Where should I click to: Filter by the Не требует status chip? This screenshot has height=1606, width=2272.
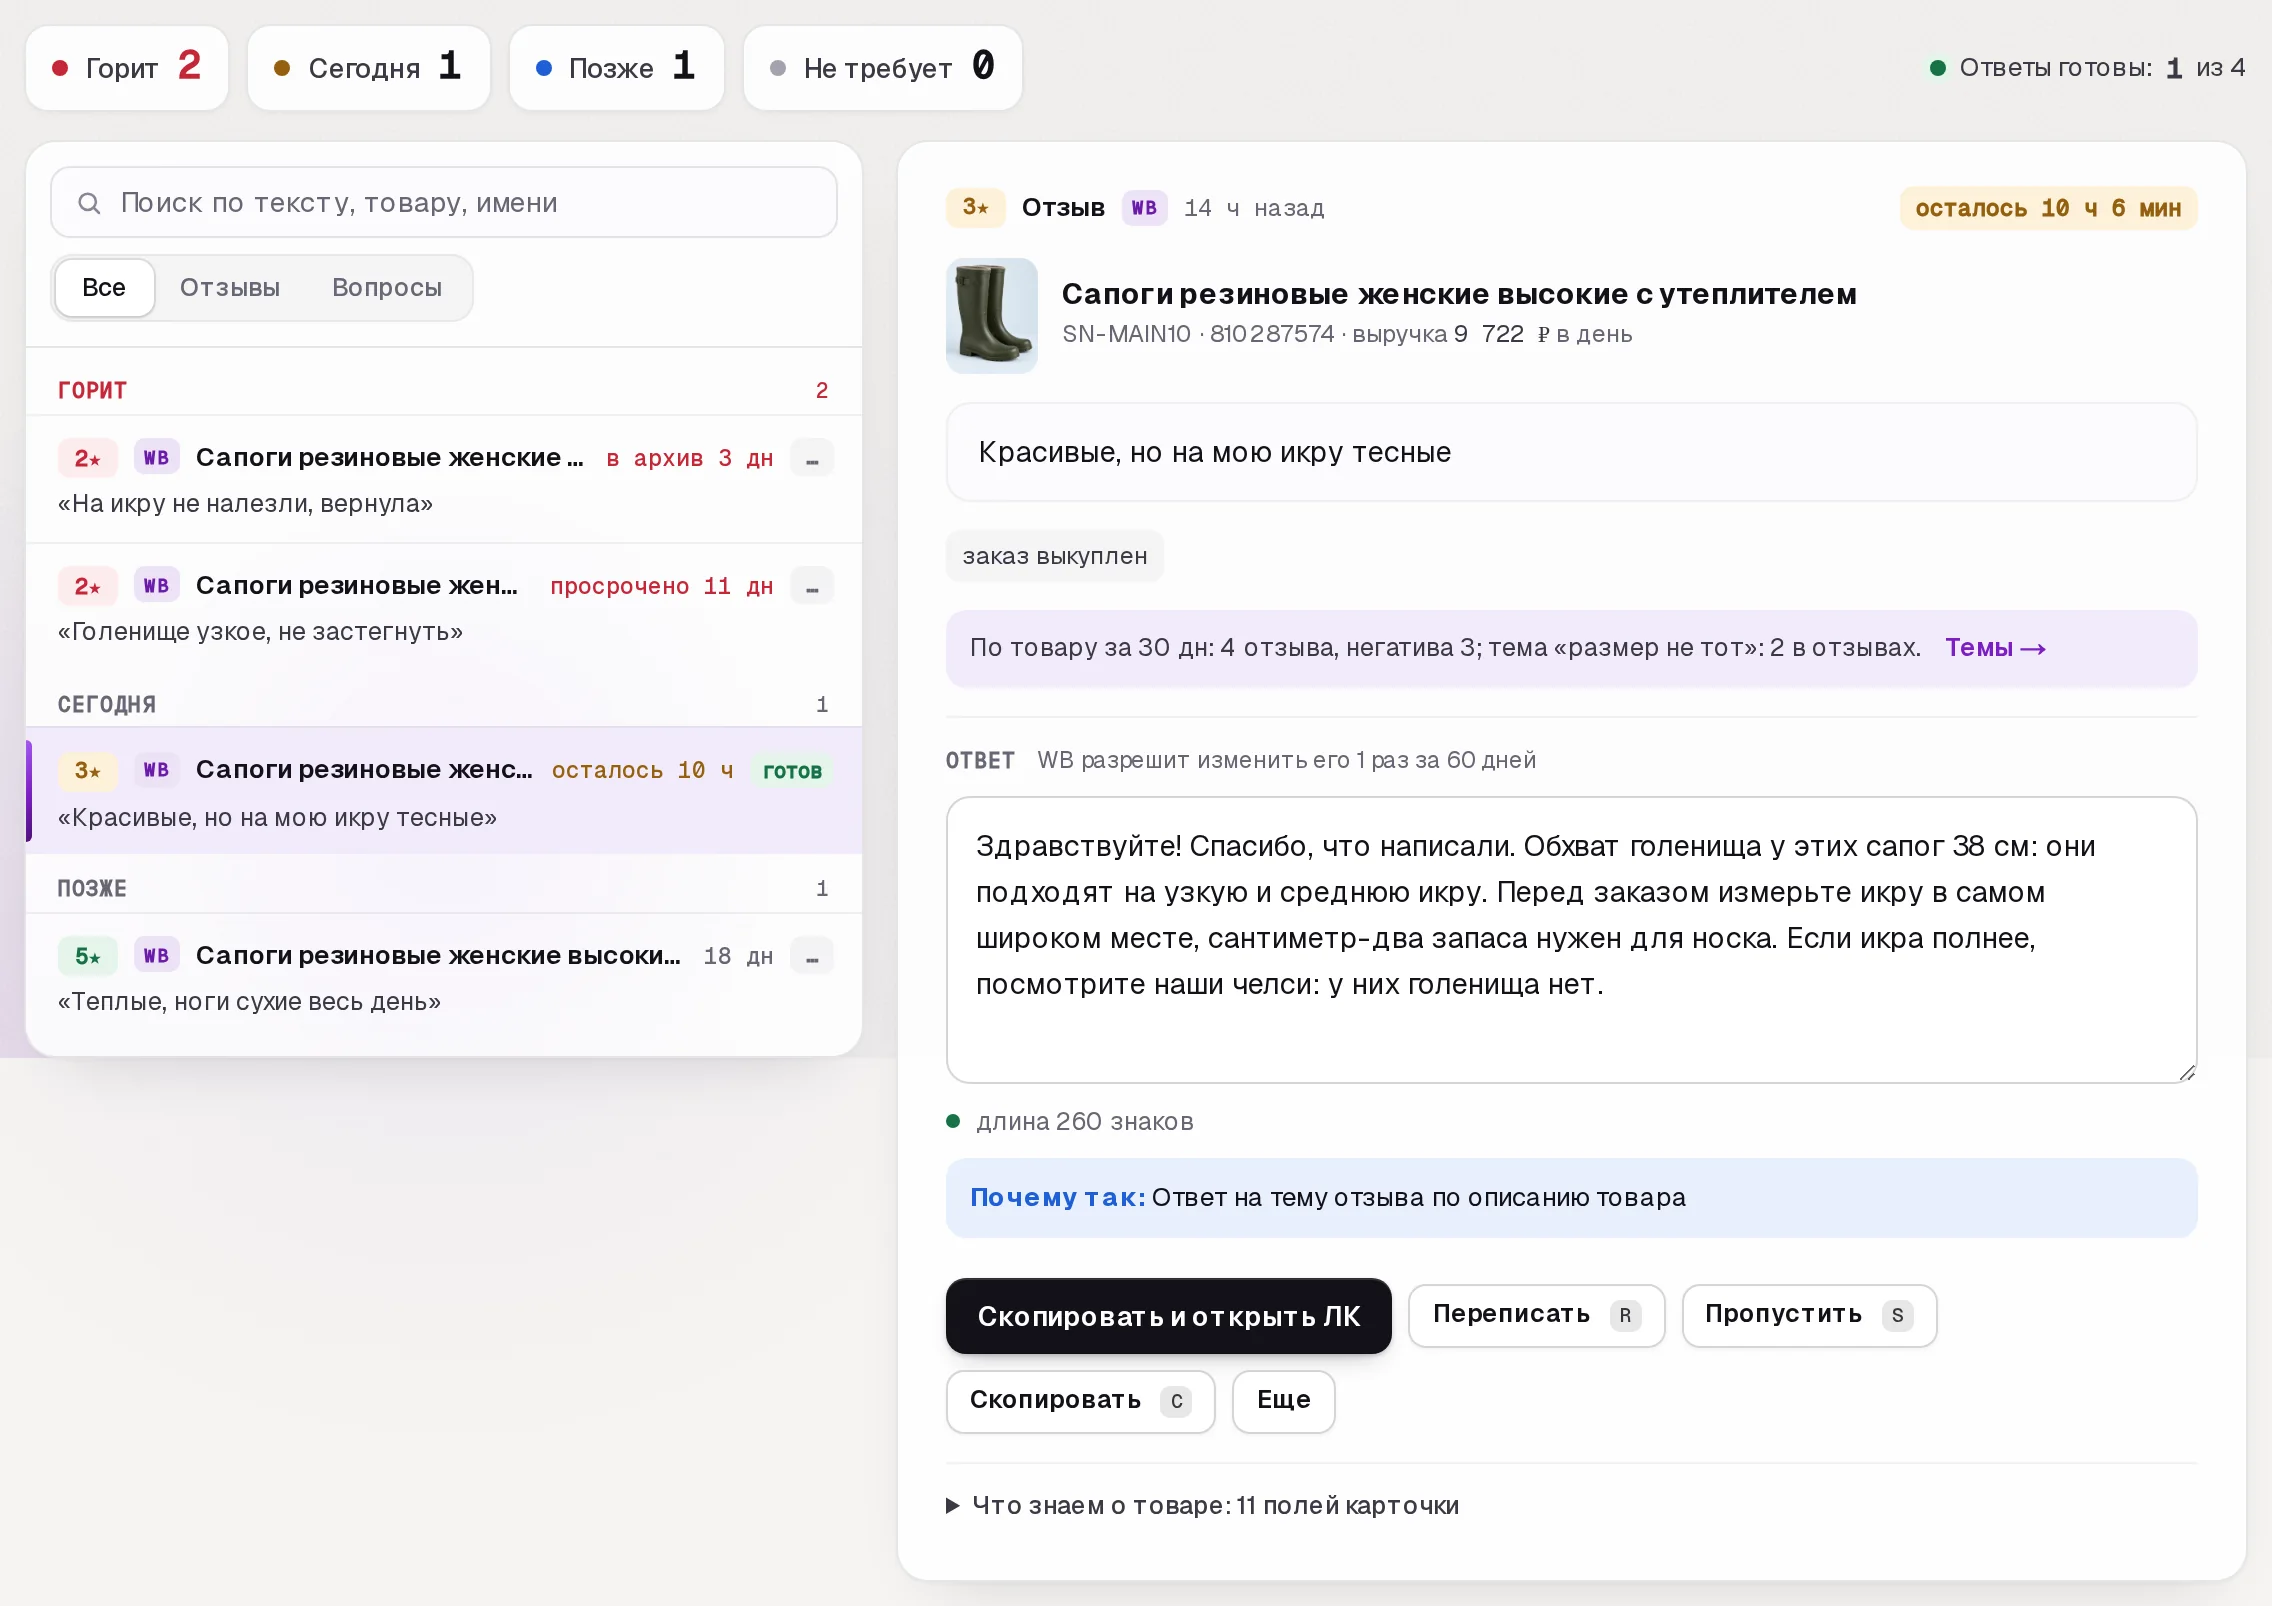882,68
